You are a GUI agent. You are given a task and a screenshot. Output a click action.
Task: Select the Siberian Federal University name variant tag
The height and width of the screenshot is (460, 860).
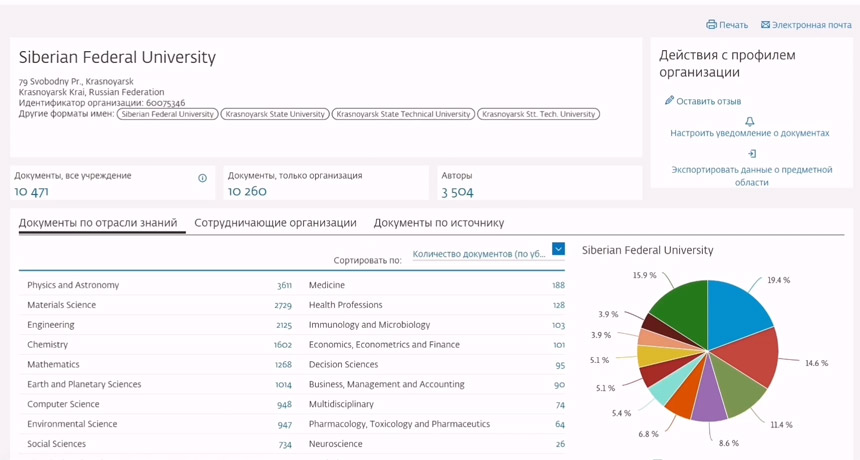coord(167,114)
